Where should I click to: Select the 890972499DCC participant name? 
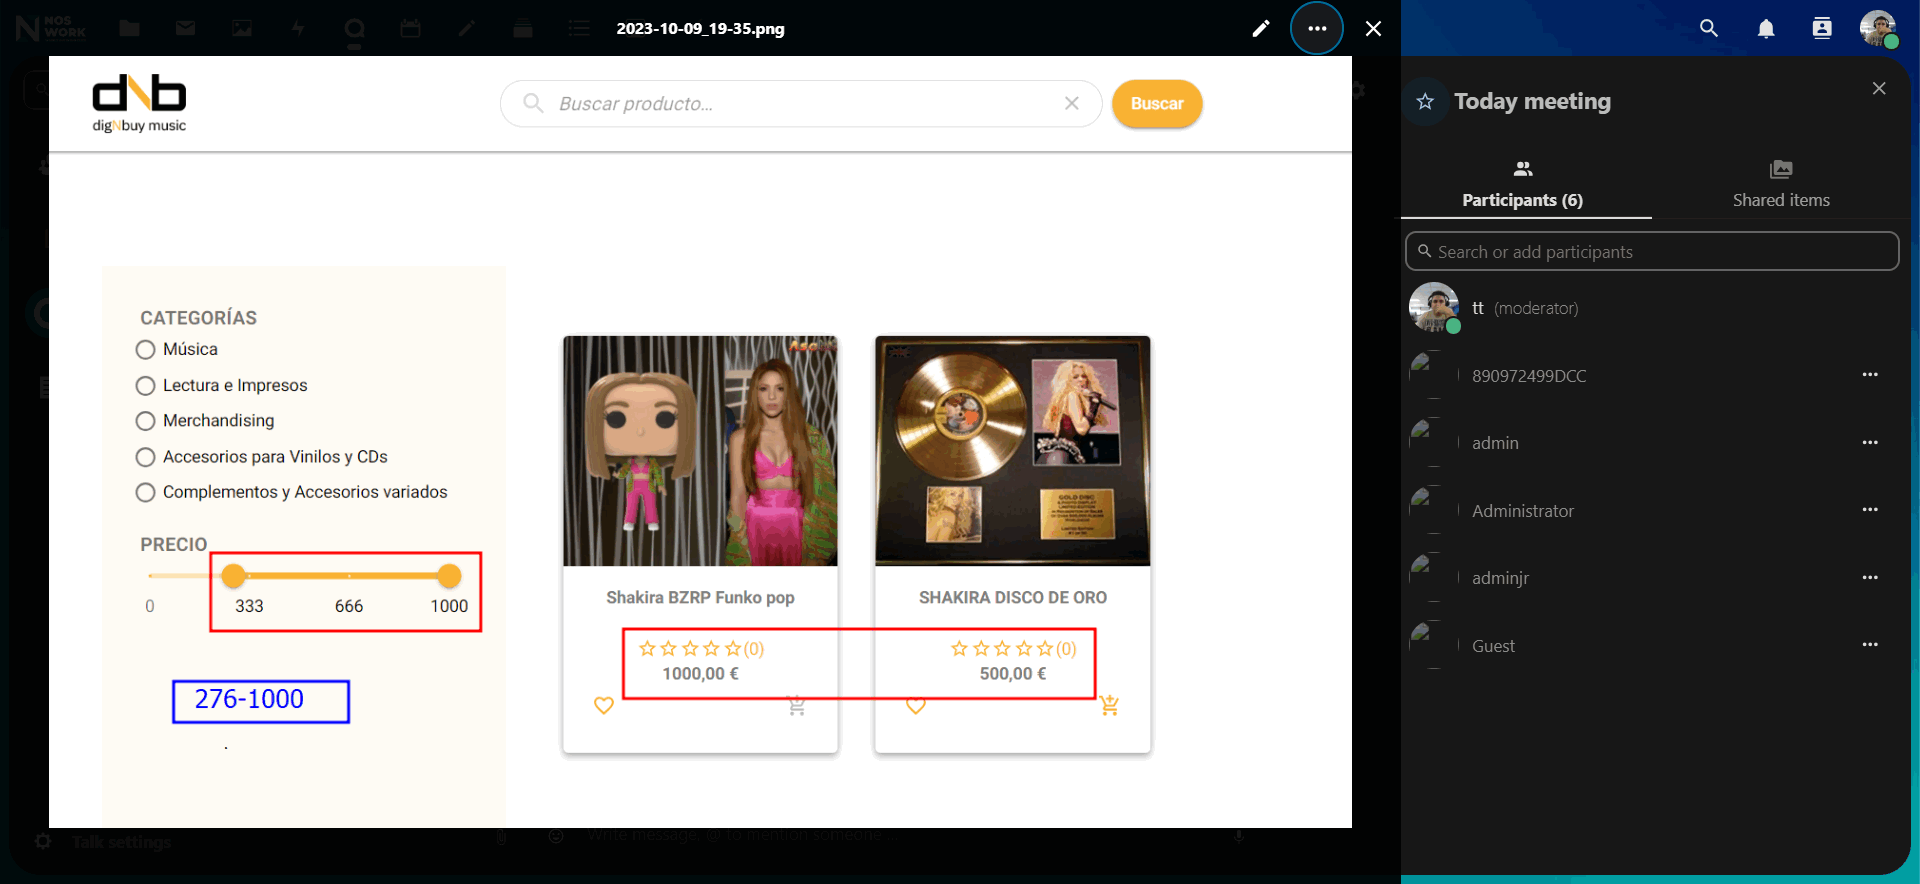click(x=1529, y=376)
